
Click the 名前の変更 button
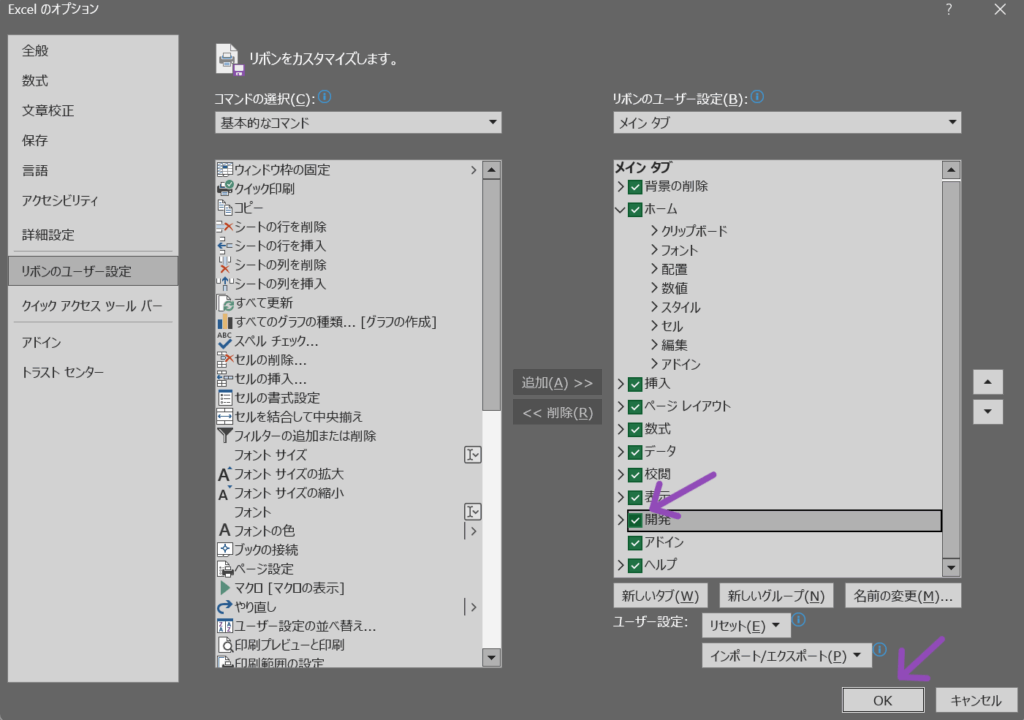tap(903, 596)
